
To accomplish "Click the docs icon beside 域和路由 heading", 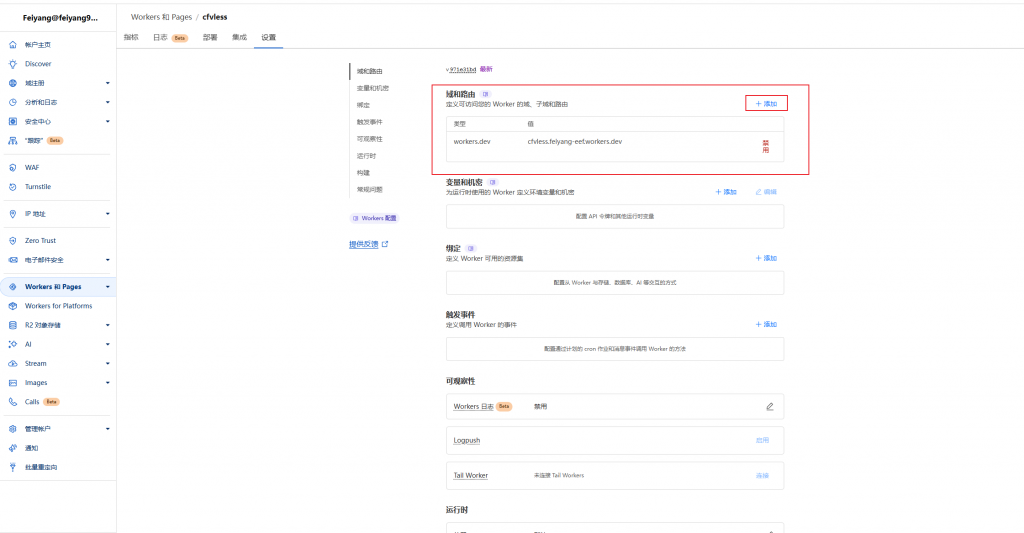I will [x=485, y=94].
